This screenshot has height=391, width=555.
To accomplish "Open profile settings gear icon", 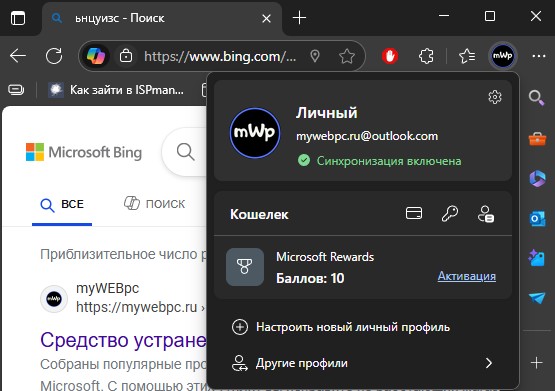I will click(x=495, y=97).
